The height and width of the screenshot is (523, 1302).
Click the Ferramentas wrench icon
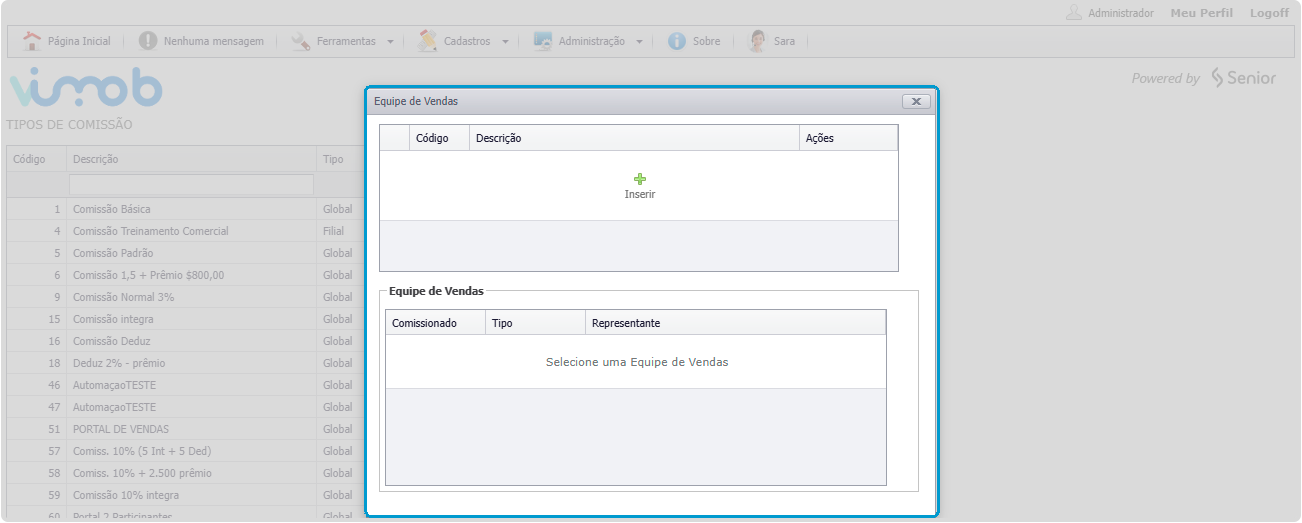301,41
